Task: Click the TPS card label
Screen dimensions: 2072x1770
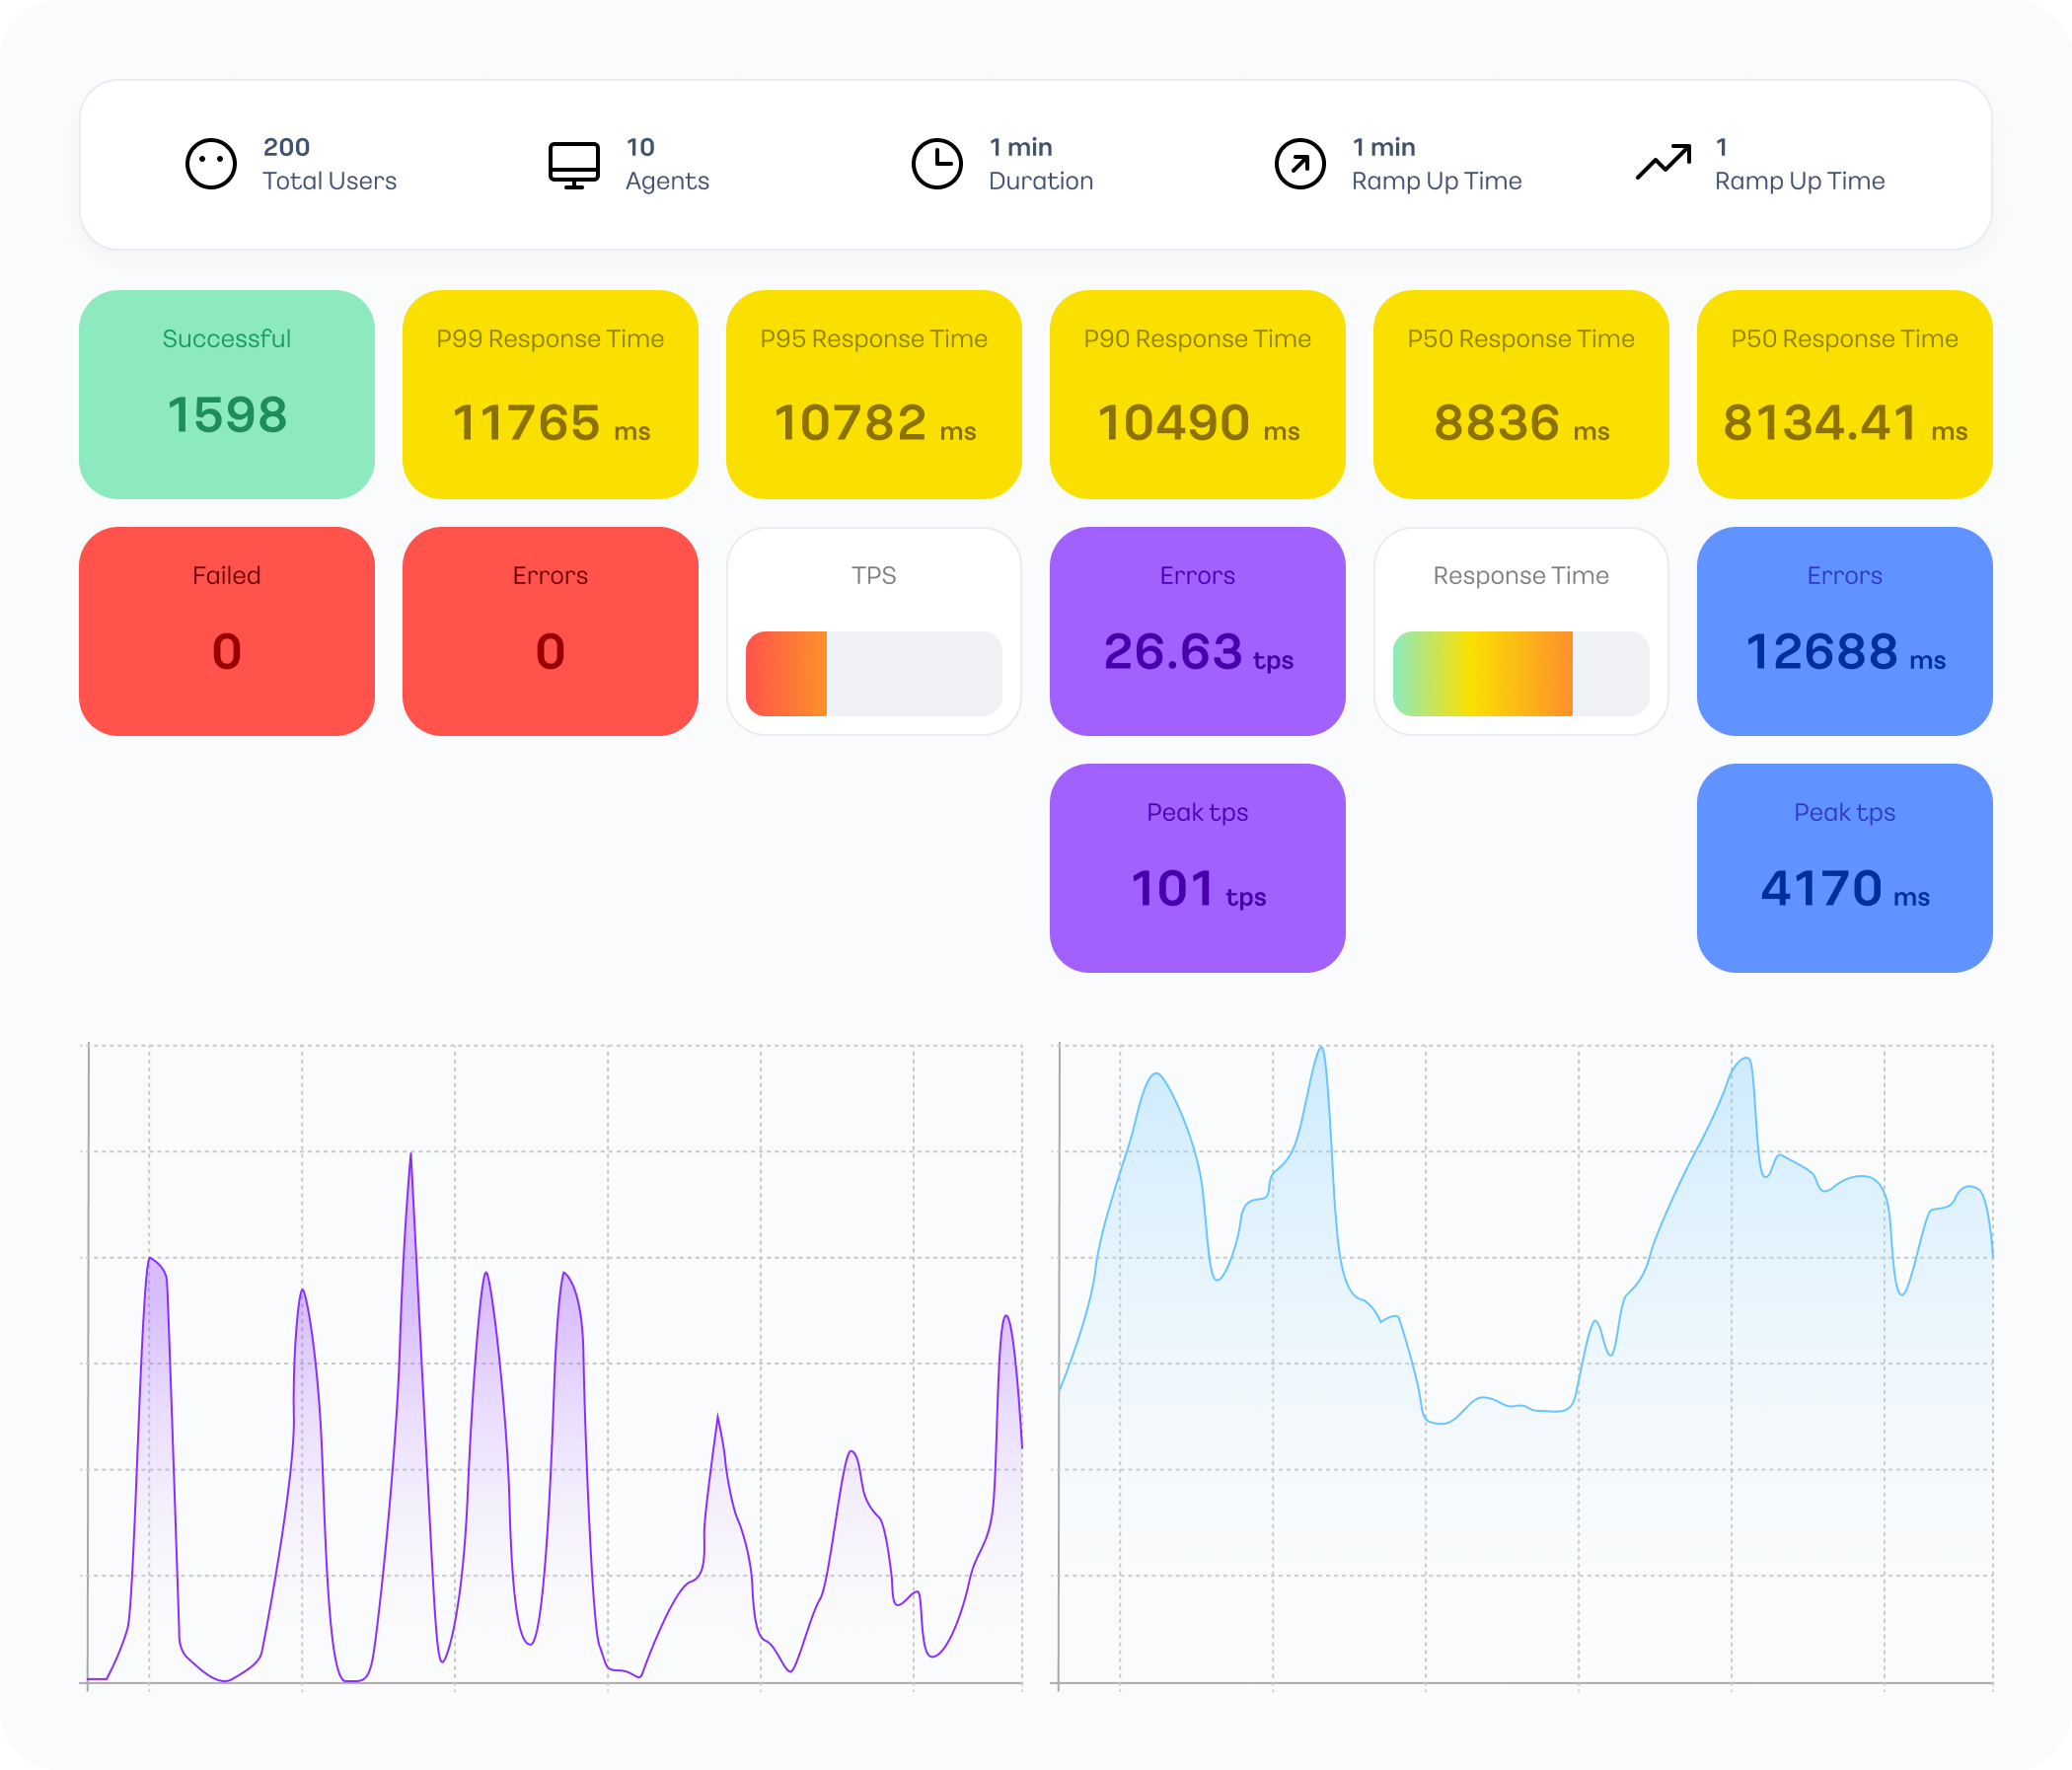Action: (x=874, y=575)
